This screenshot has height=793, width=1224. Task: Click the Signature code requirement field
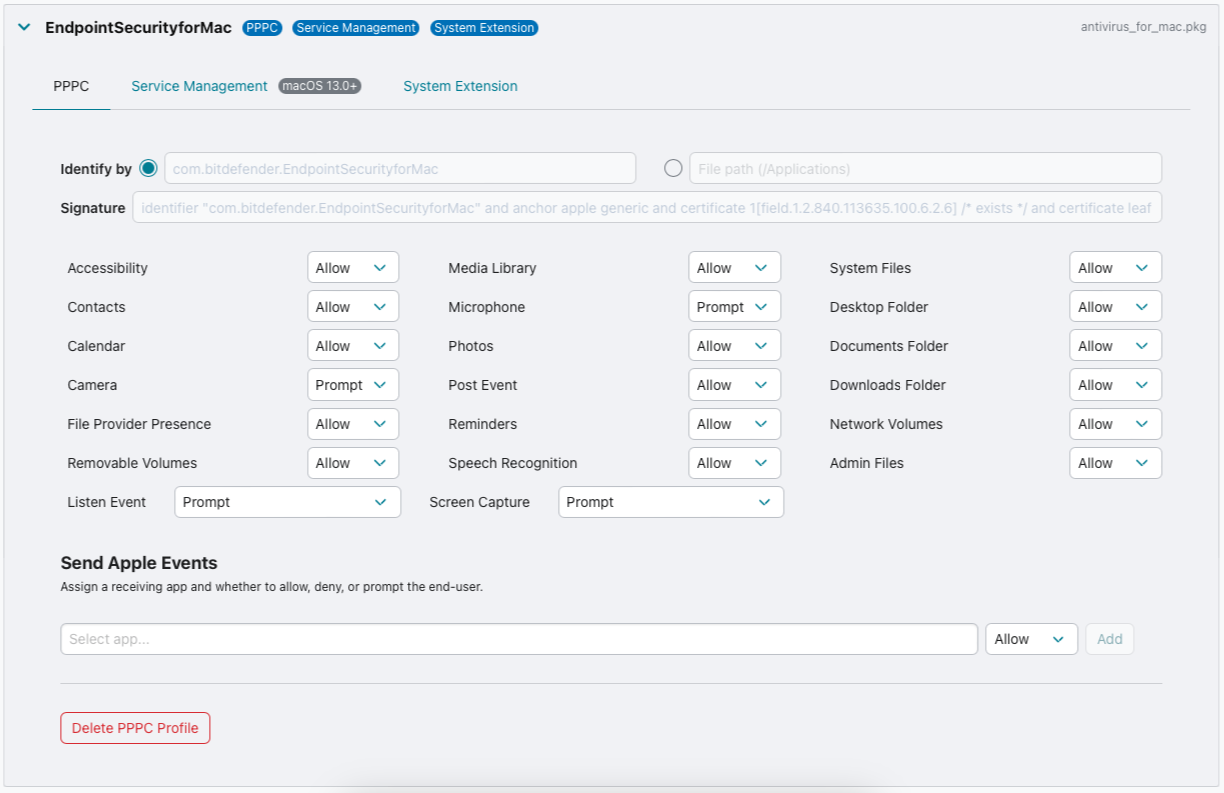click(647, 207)
